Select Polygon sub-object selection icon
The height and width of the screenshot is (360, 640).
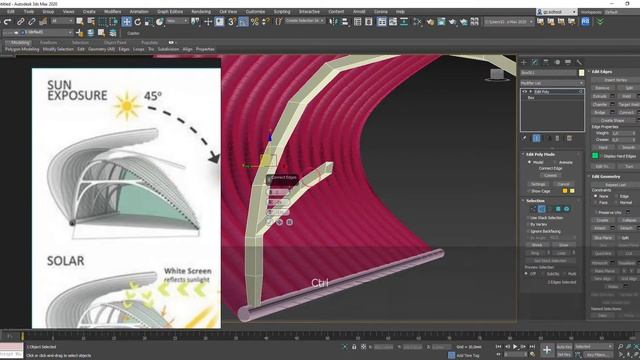click(558, 209)
